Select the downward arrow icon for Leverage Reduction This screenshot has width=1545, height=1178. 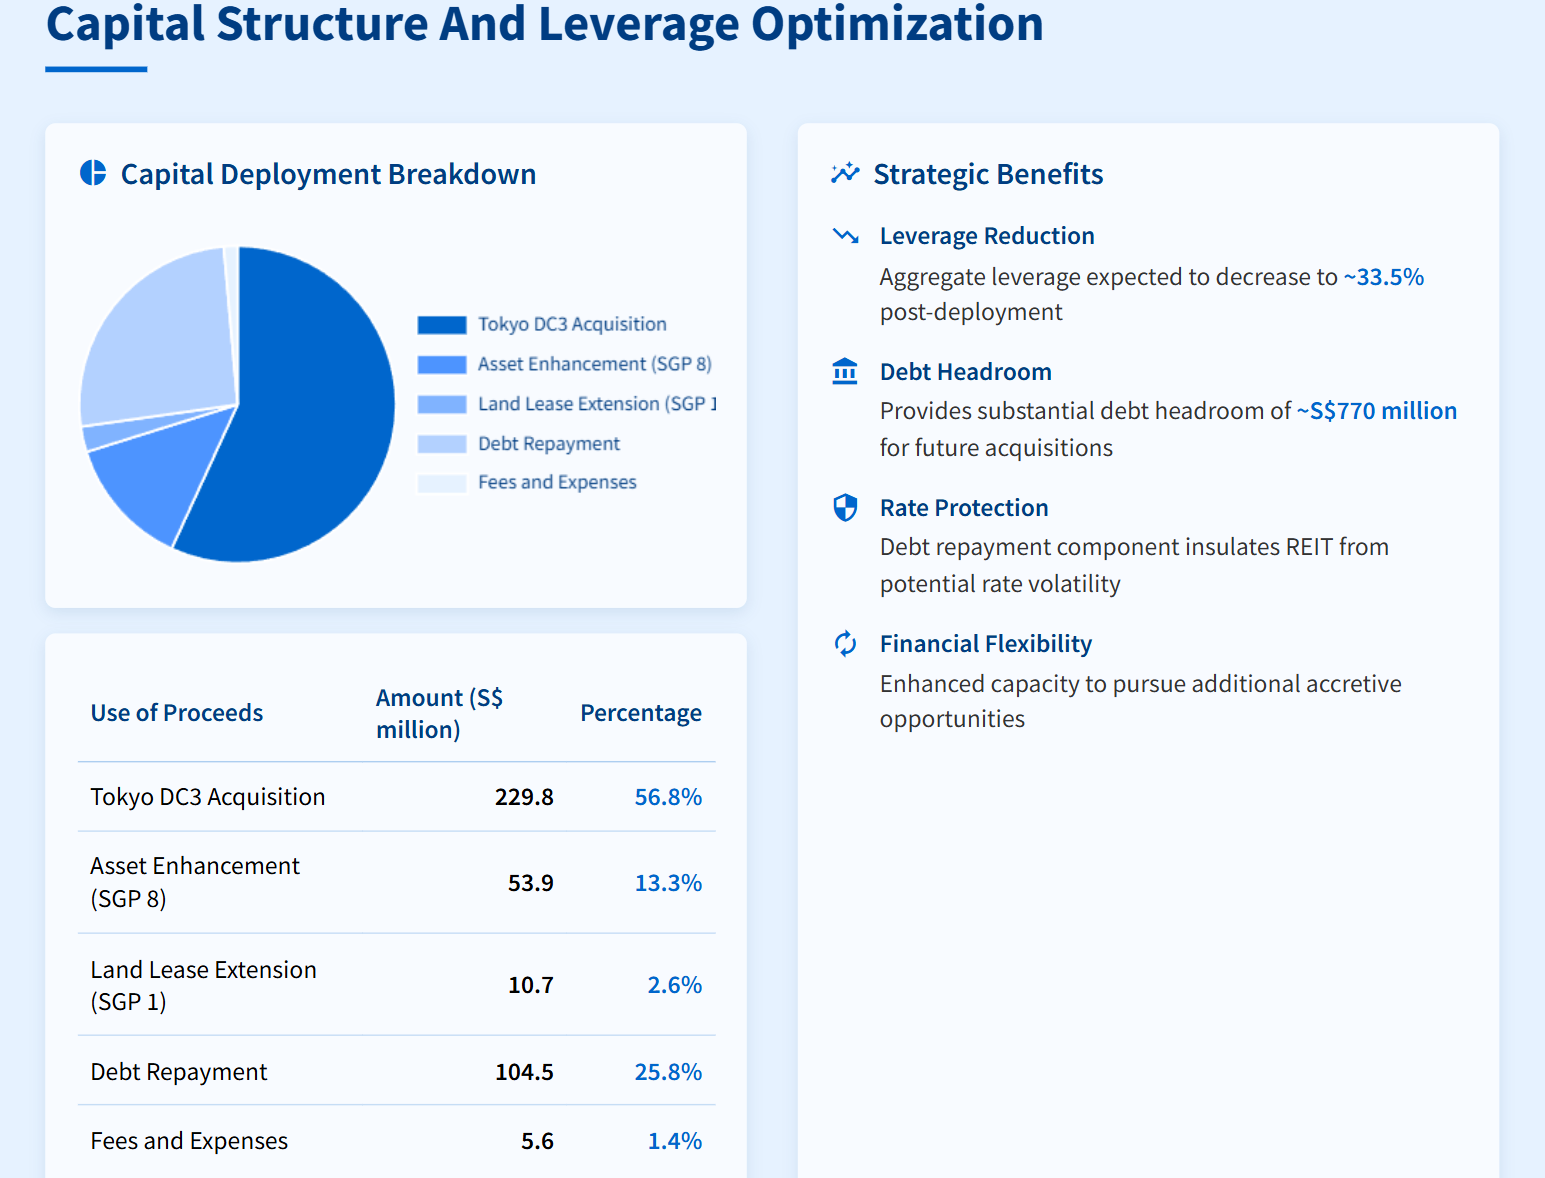coord(845,236)
